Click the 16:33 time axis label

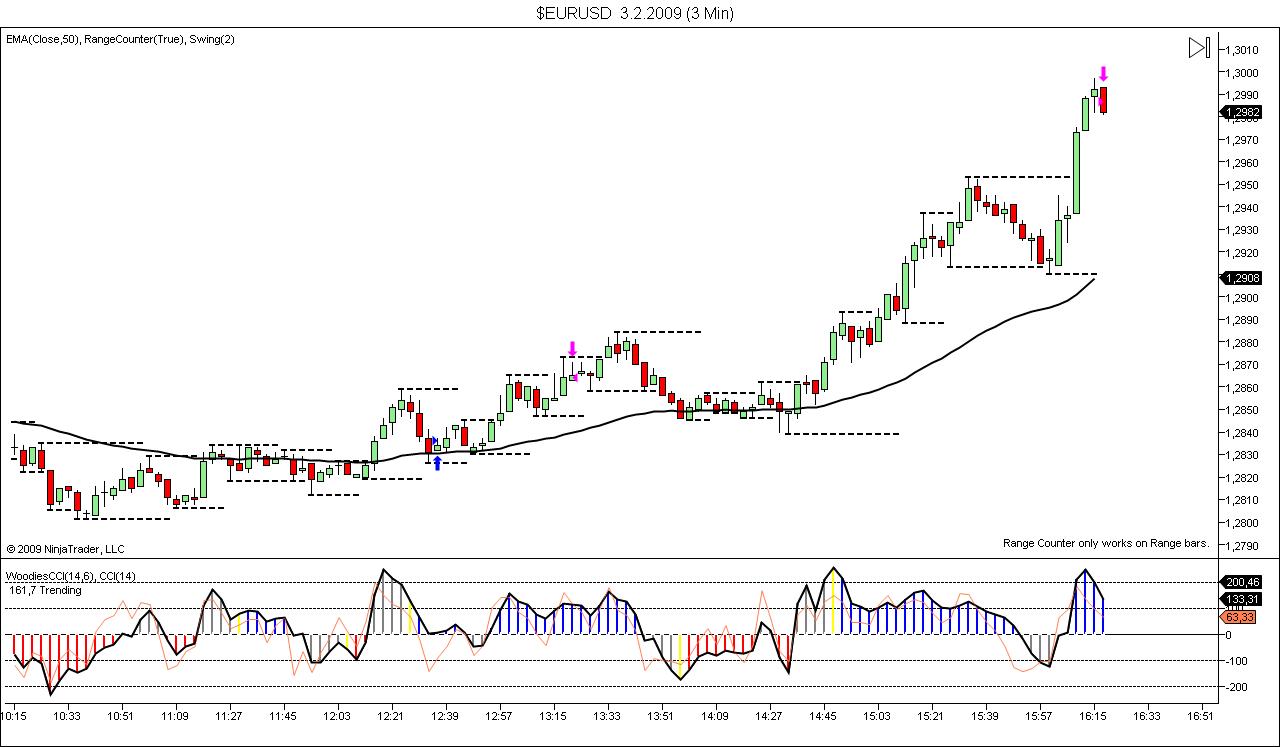pyautogui.click(x=1147, y=716)
